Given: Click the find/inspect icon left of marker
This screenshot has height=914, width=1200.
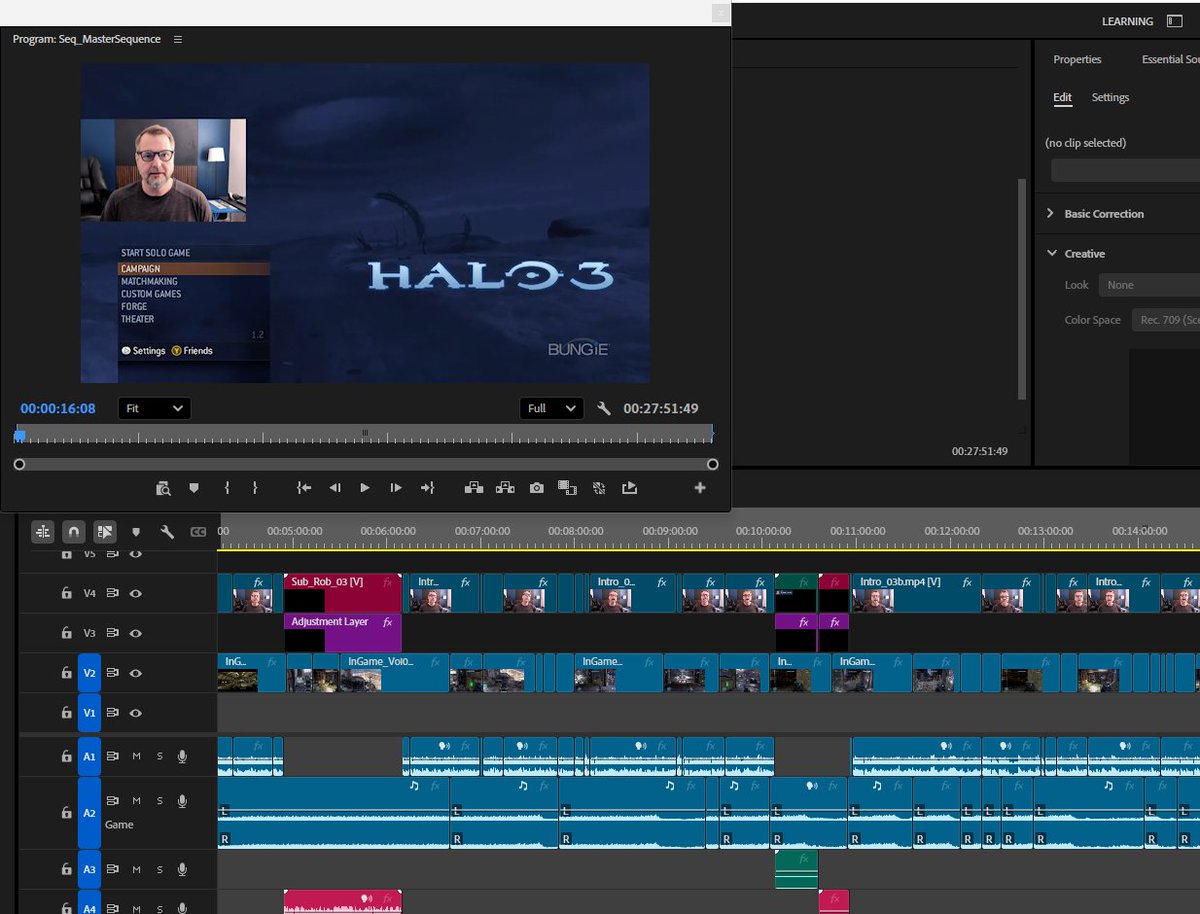Looking at the screenshot, I should 164,488.
